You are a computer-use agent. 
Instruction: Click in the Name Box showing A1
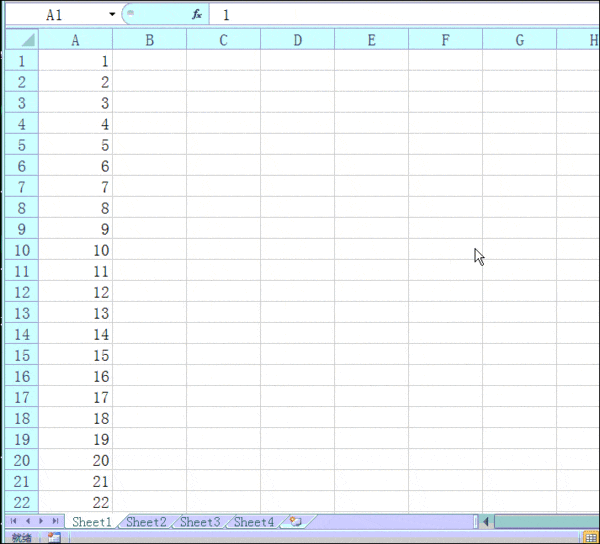57,15
